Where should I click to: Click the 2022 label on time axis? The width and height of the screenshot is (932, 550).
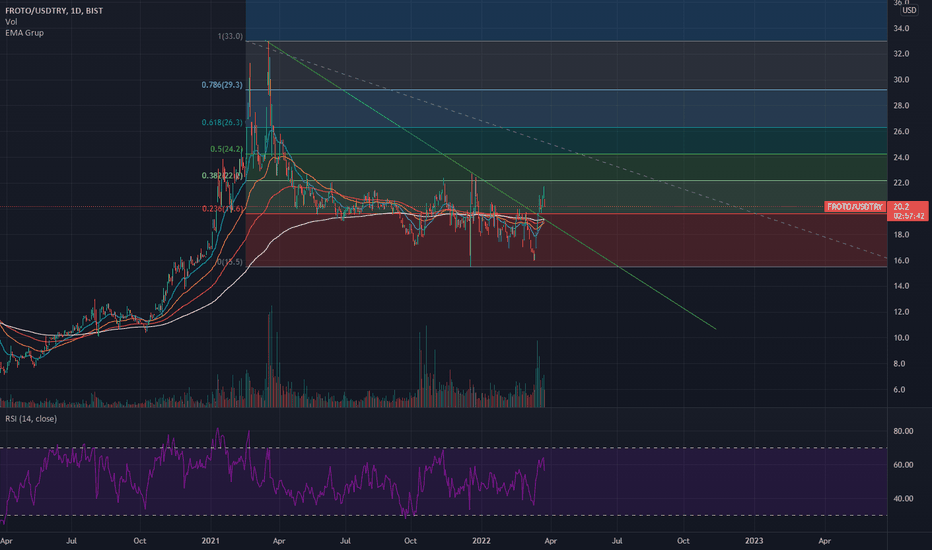point(481,541)
